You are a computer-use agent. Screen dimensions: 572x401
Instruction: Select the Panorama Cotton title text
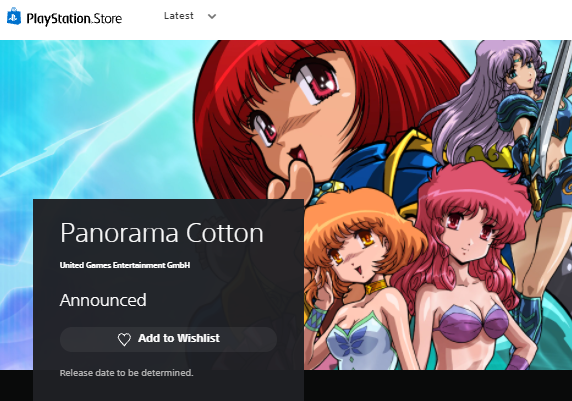[162, 233]
